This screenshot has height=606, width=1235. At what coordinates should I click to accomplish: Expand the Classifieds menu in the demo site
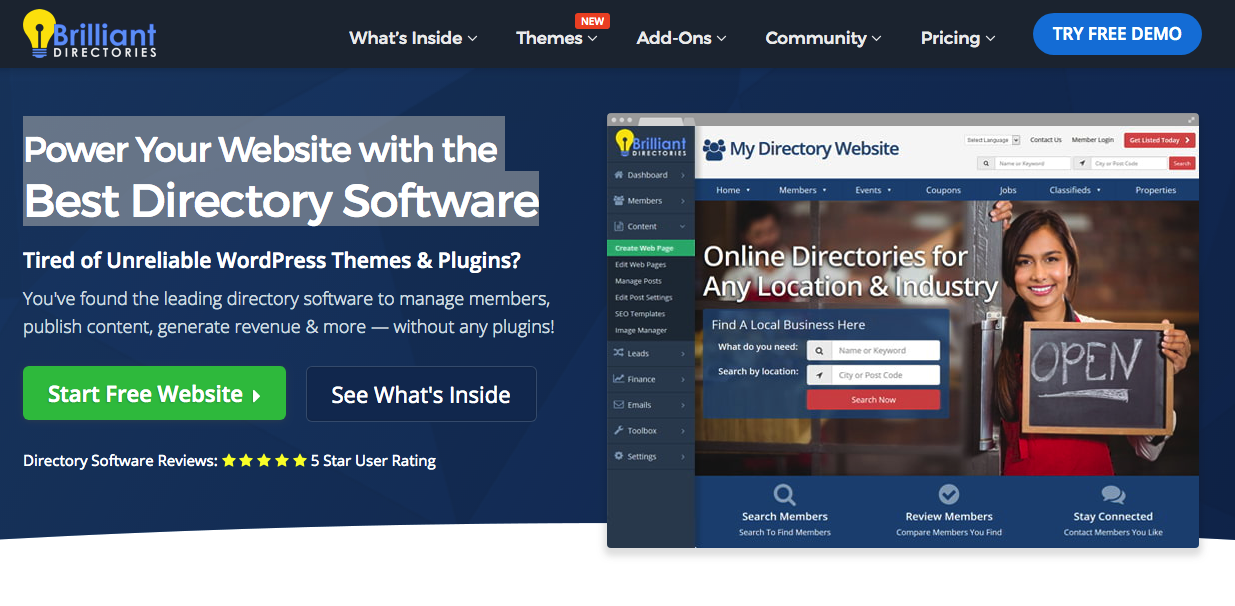tap(1073, 189)
